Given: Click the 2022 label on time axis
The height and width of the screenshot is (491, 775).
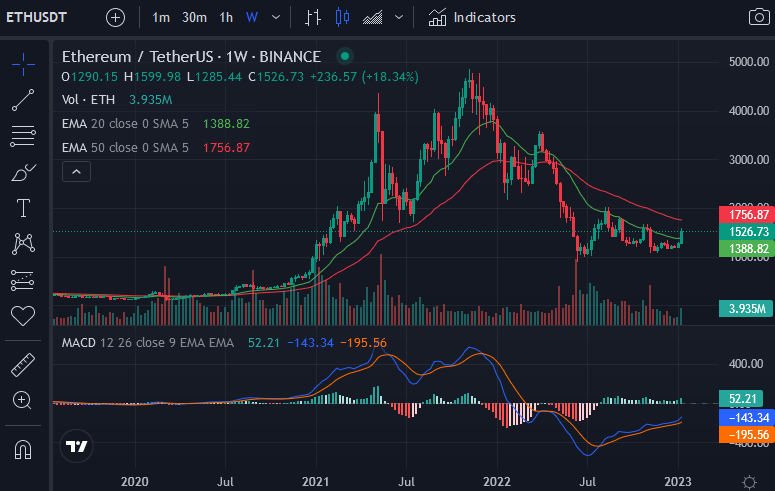Looking at the screenshot, I should [x=496, y=482].
